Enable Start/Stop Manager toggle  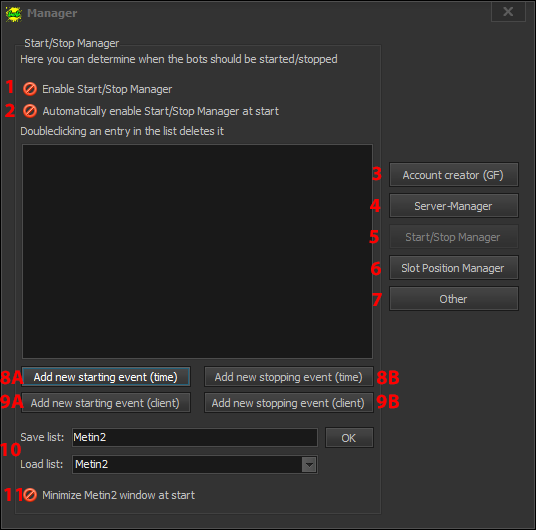(x=30, y=89)
